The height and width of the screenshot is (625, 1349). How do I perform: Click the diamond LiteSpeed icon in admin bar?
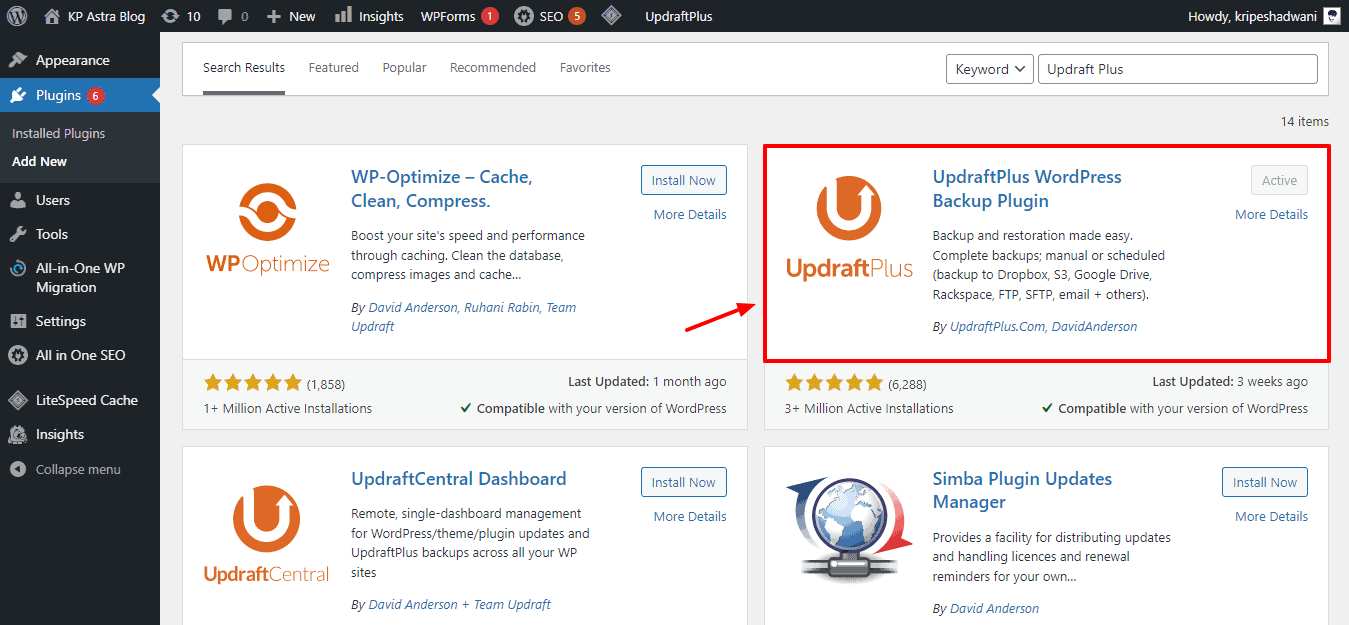coord(611,16)
